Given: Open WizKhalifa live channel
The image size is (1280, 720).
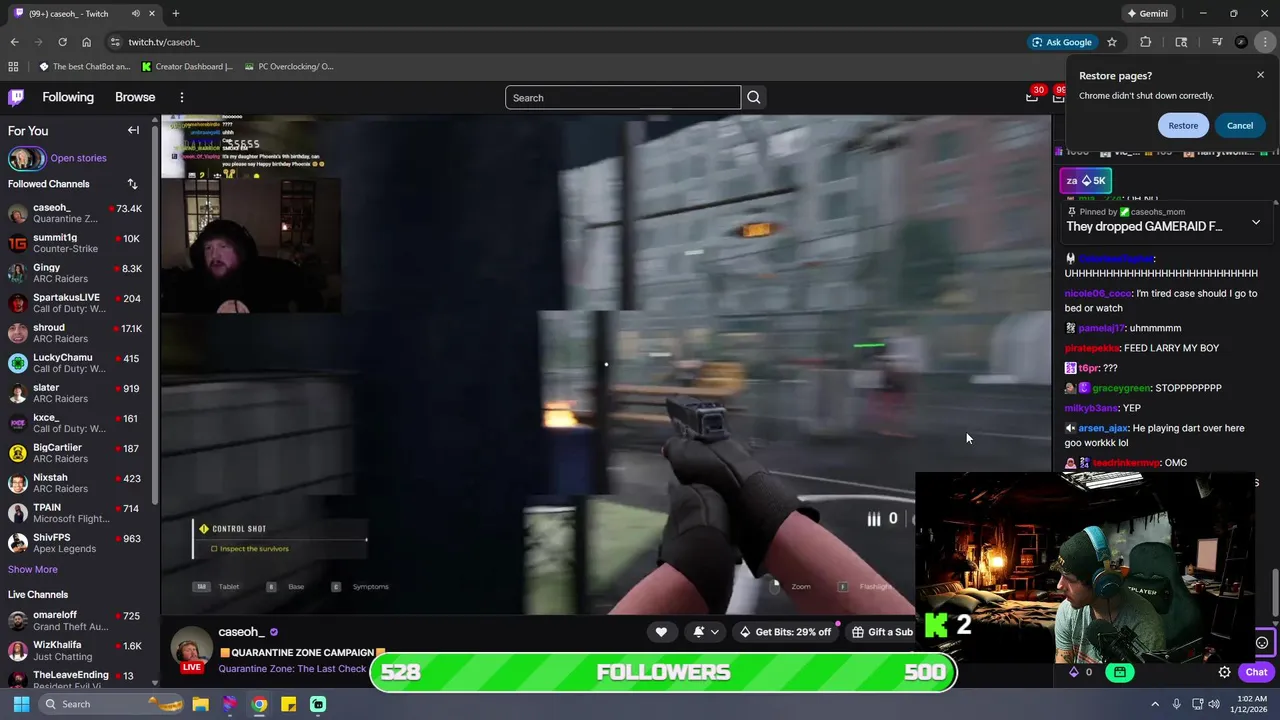Looking at the screenshot, I should click(x=76, y=651).
